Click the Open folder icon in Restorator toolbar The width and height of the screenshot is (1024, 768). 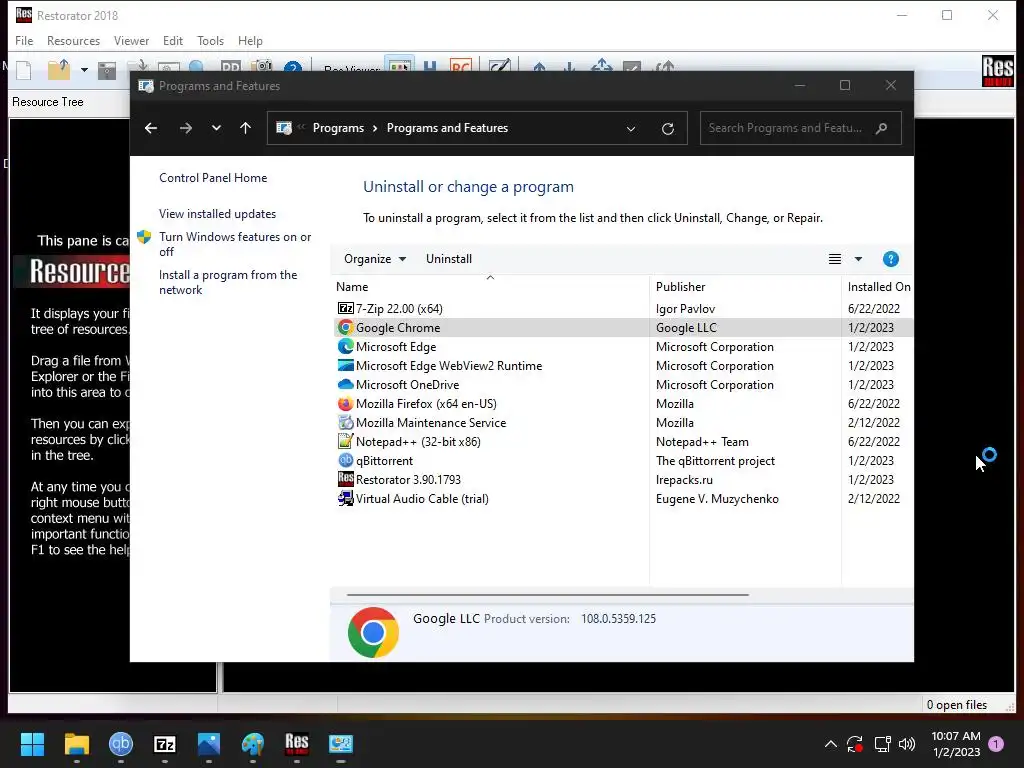59,69
